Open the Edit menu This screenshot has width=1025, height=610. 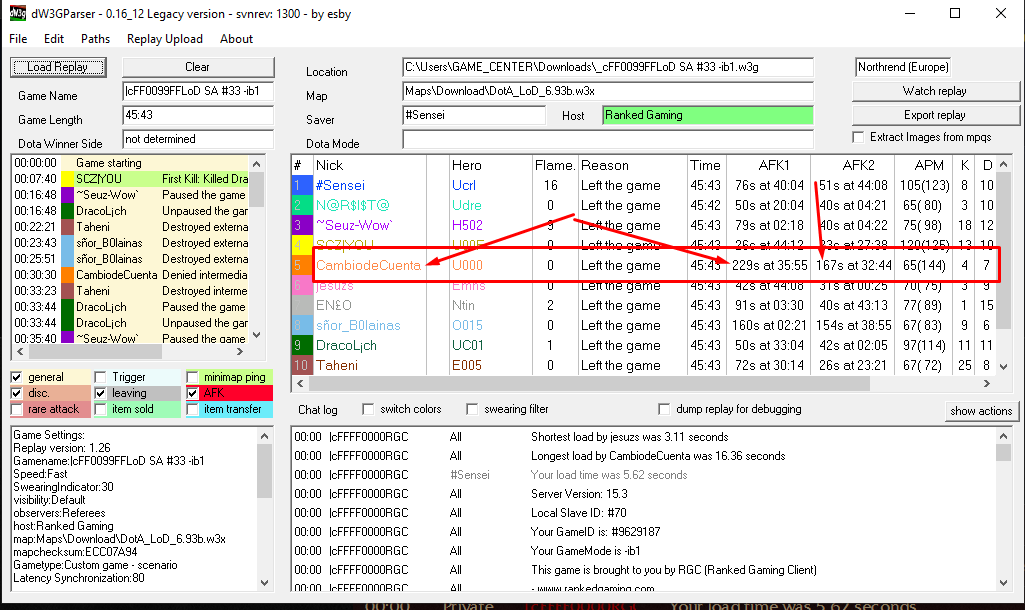pos(54,39)
